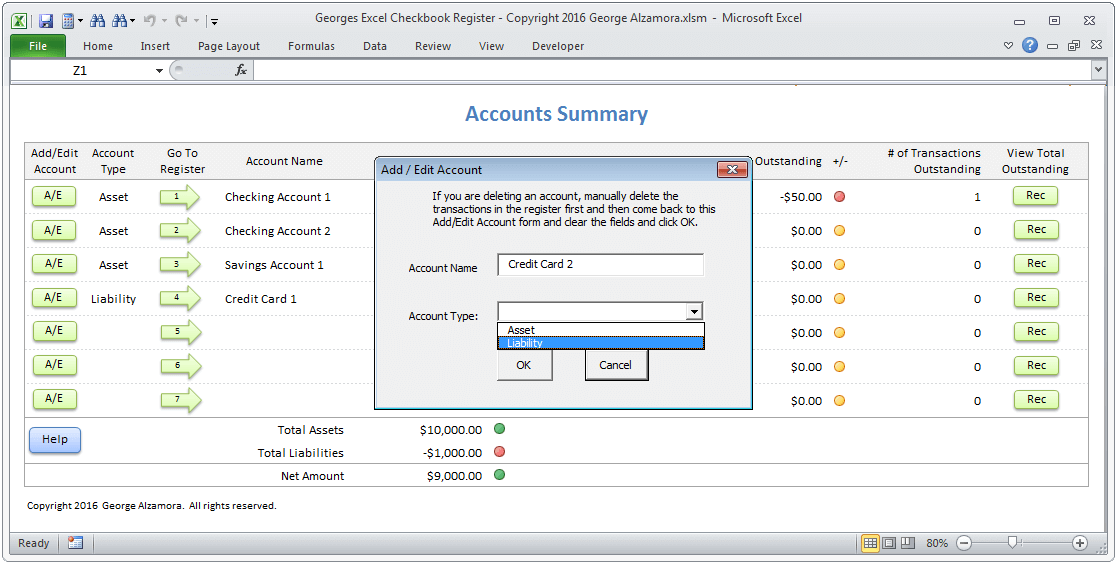The width and height of the screenshot is (1117, 564).
Task: Click the zoom in plus icon
Action: coord(1080,543)
